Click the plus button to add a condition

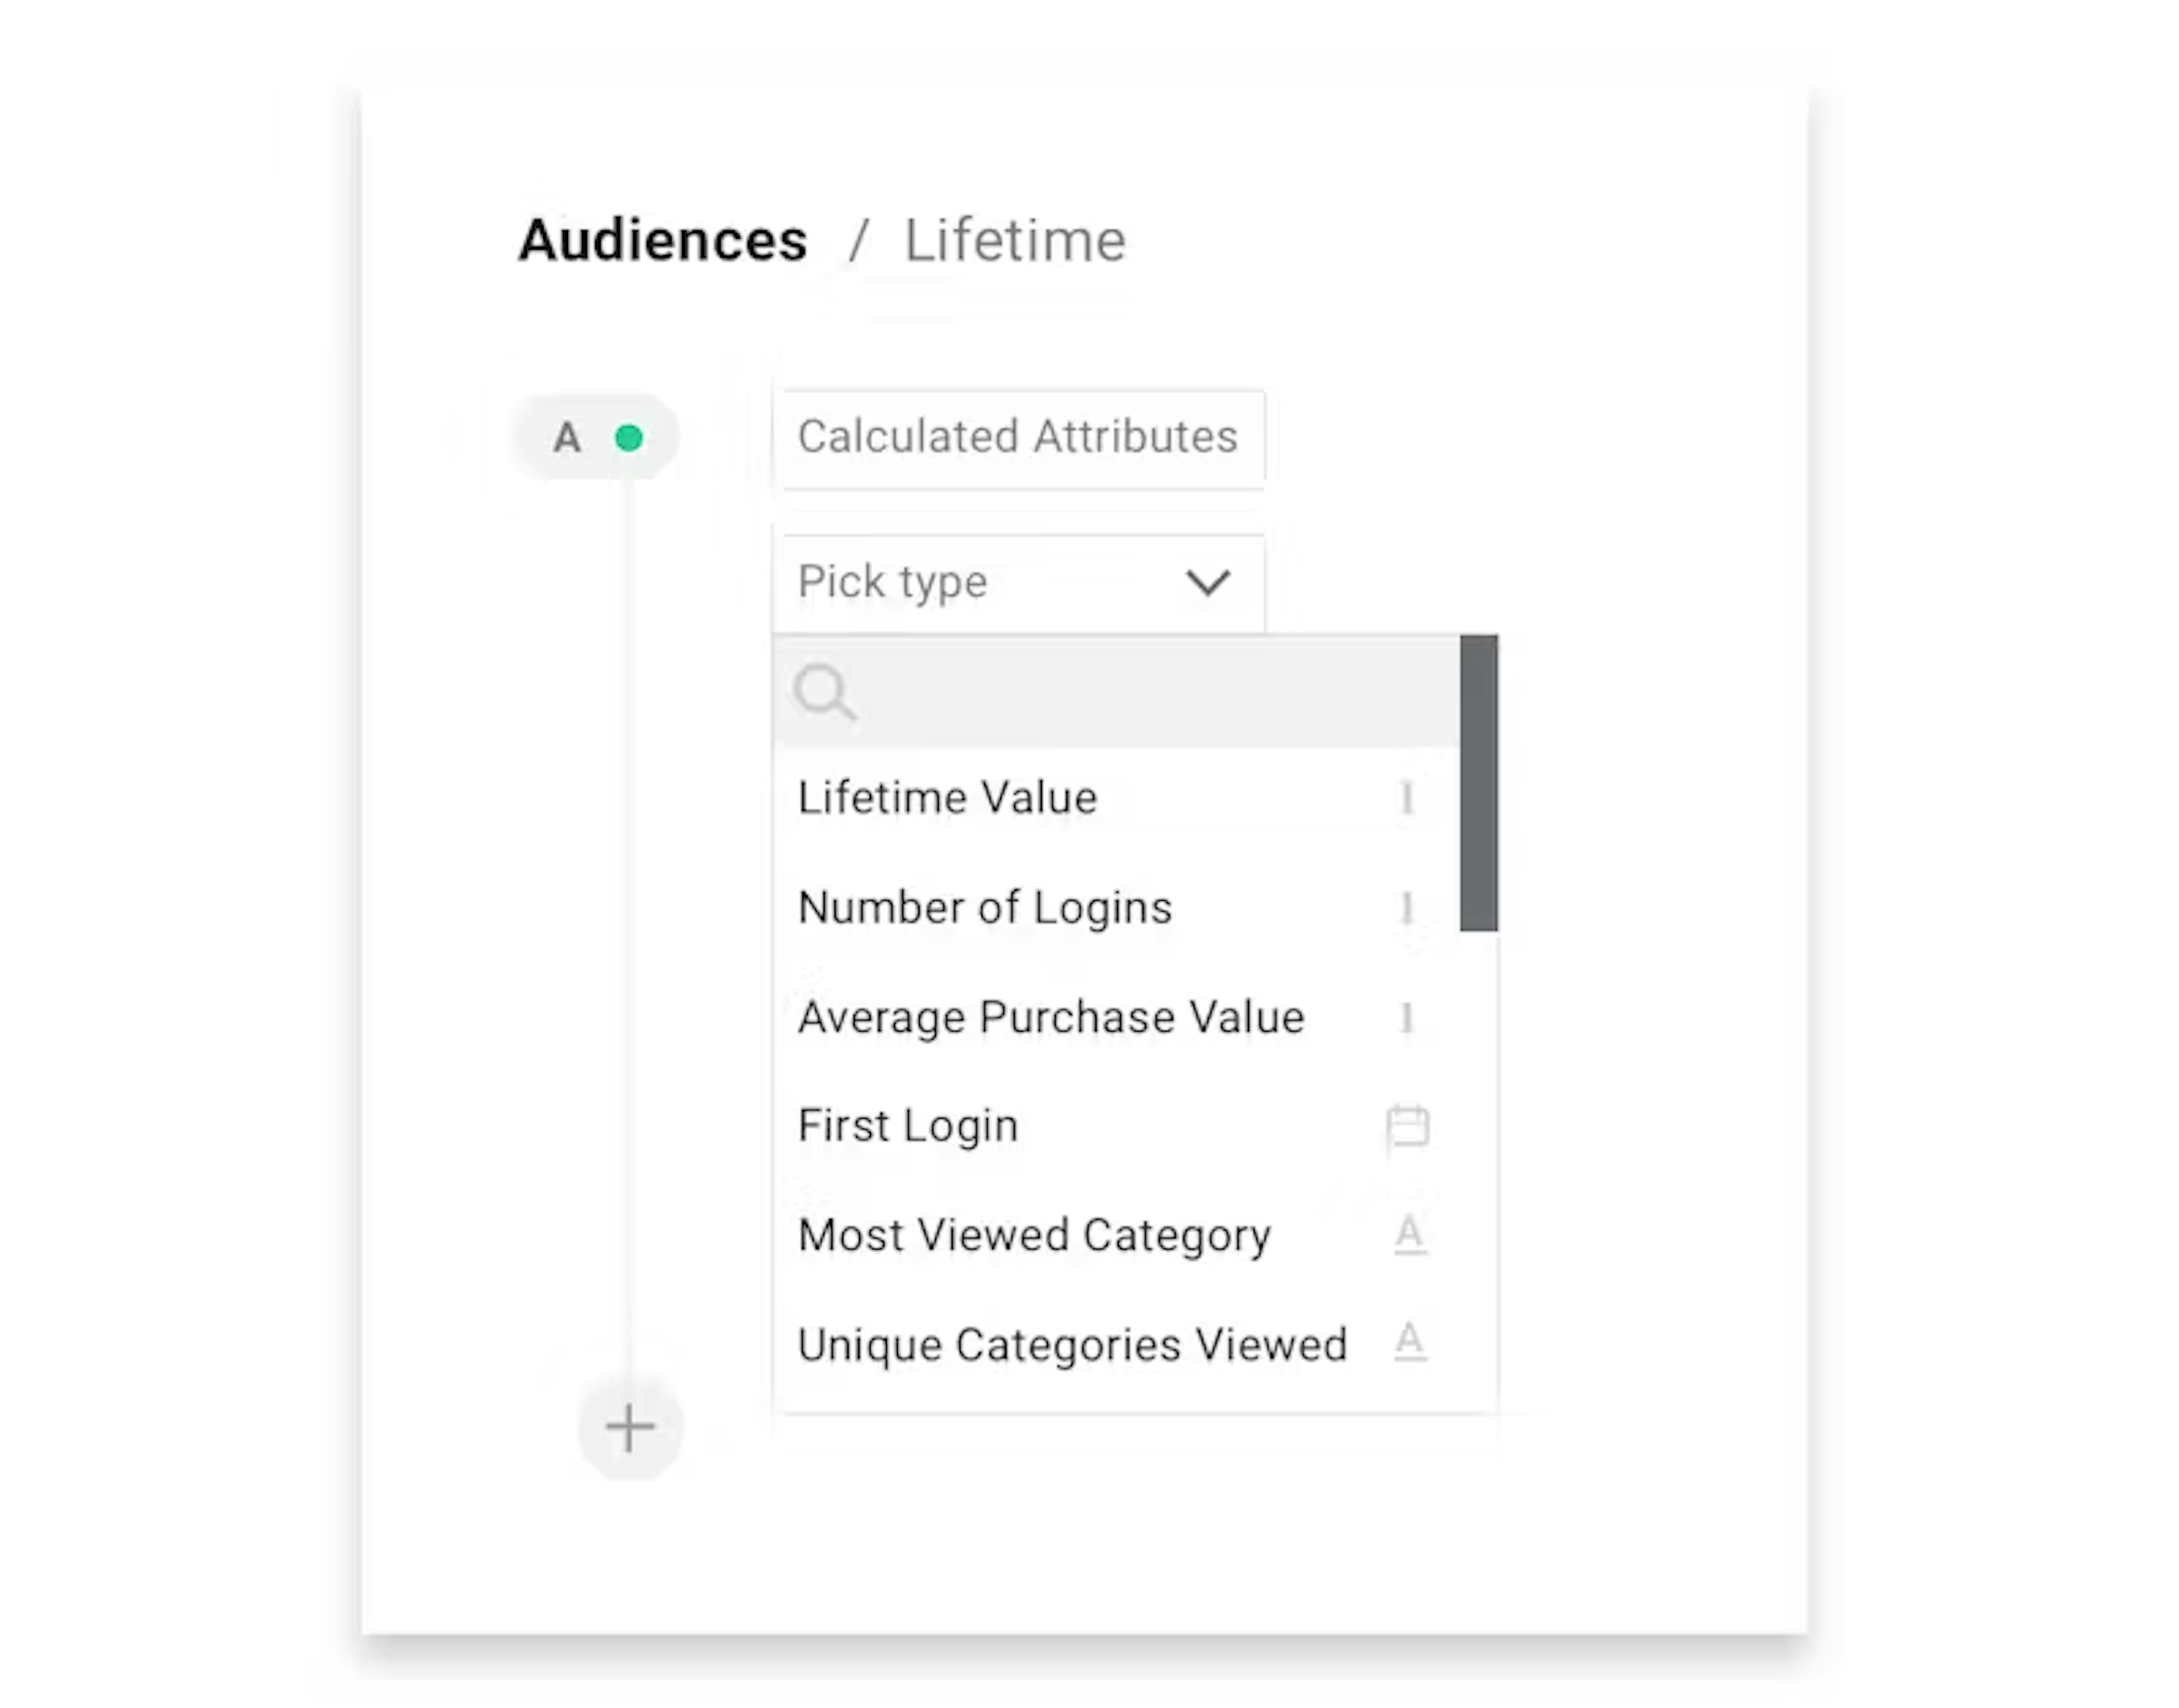(x=629, y=1427)
